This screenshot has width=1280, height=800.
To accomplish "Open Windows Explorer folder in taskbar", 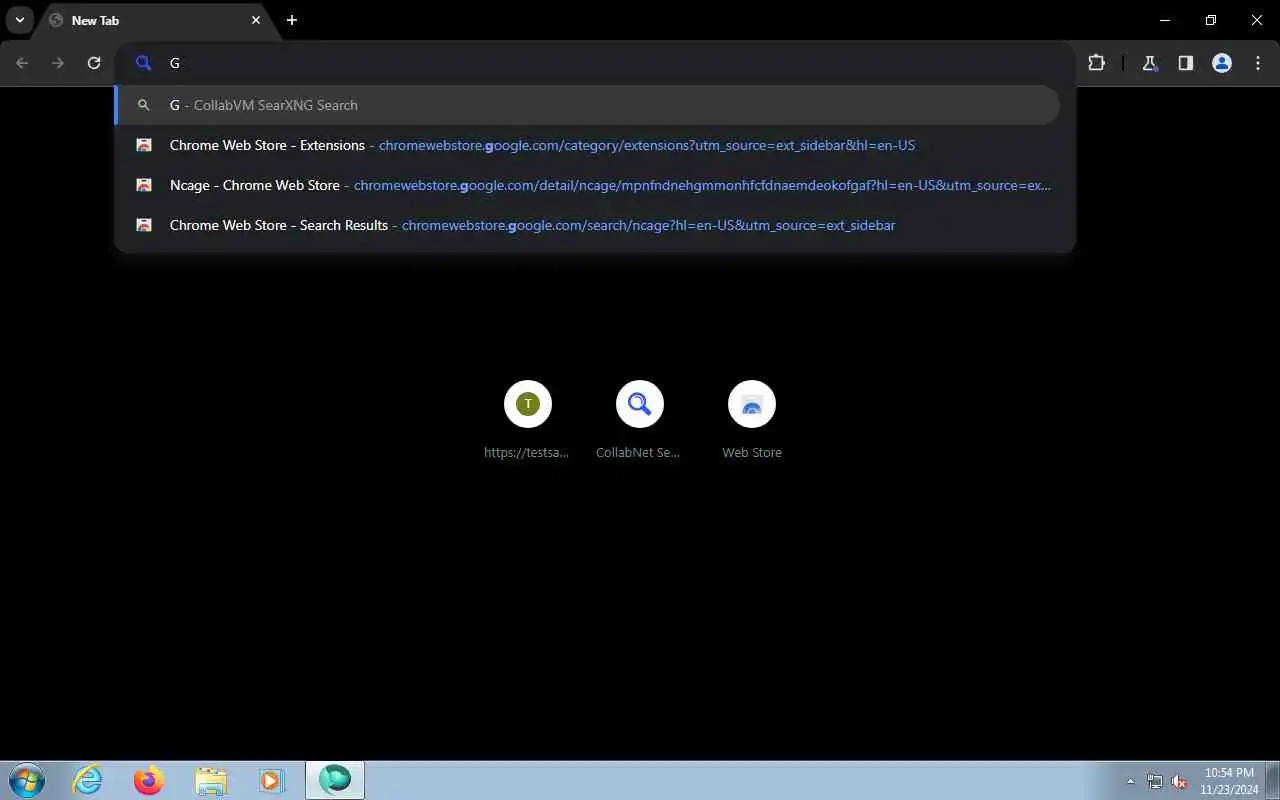I will [x=211, y=780].
